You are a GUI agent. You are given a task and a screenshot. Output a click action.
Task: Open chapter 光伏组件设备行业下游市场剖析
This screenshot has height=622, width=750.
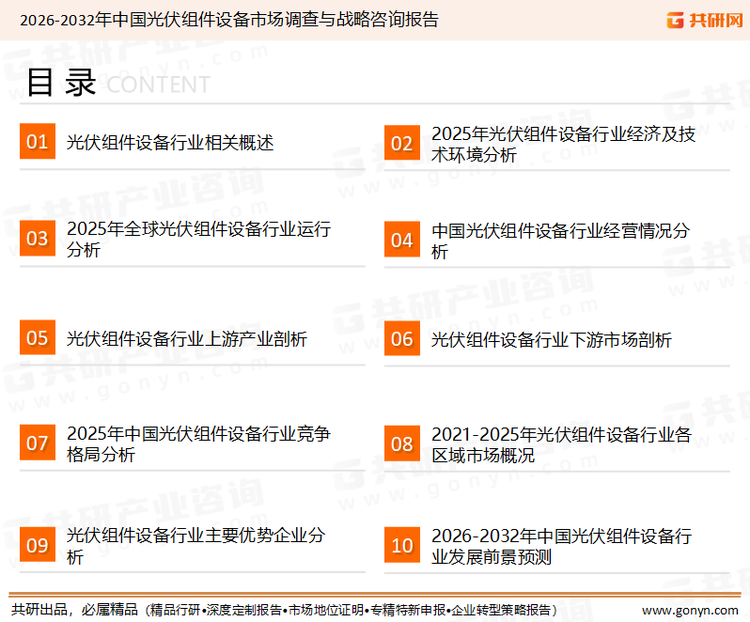click(551, 340)
